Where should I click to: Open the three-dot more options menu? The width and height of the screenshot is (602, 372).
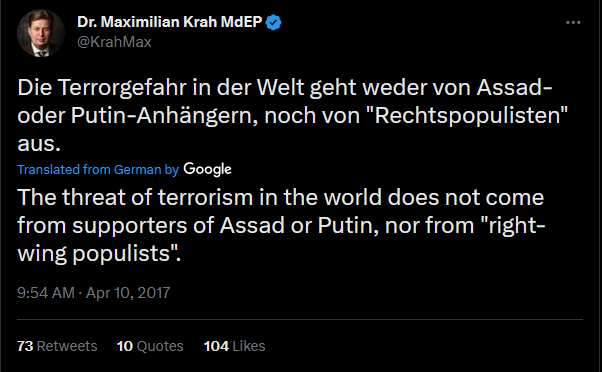(573, 23)
